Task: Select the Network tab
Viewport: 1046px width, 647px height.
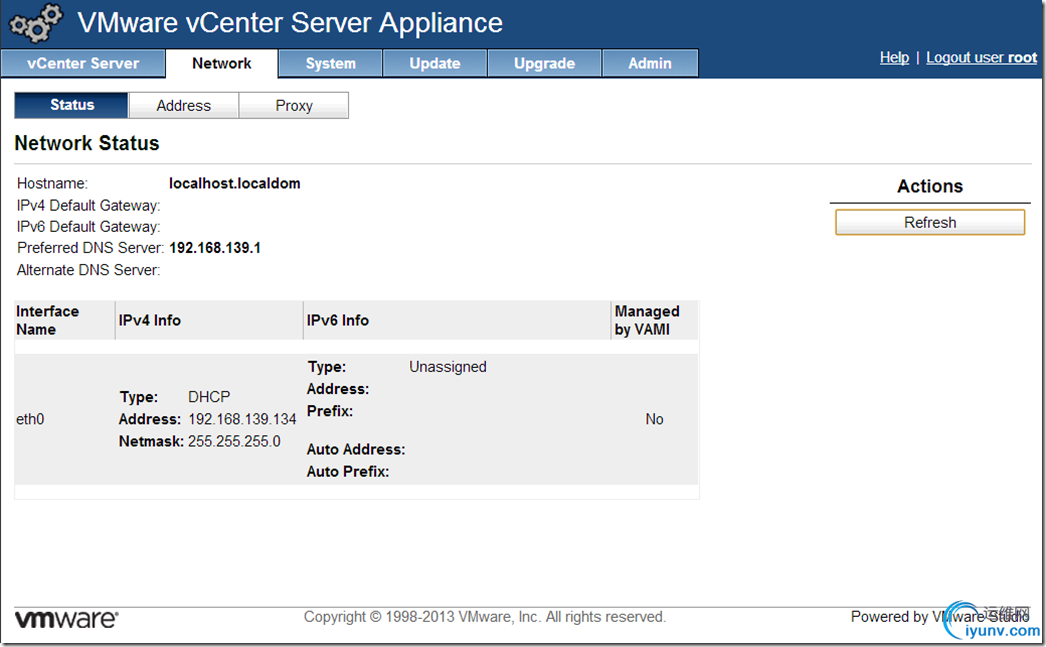Action: [x=221, y=63]
